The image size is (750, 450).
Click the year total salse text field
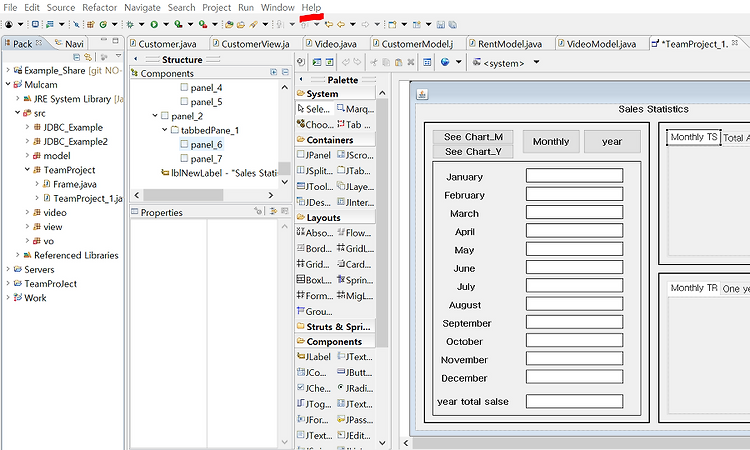[x=574, y=401]
